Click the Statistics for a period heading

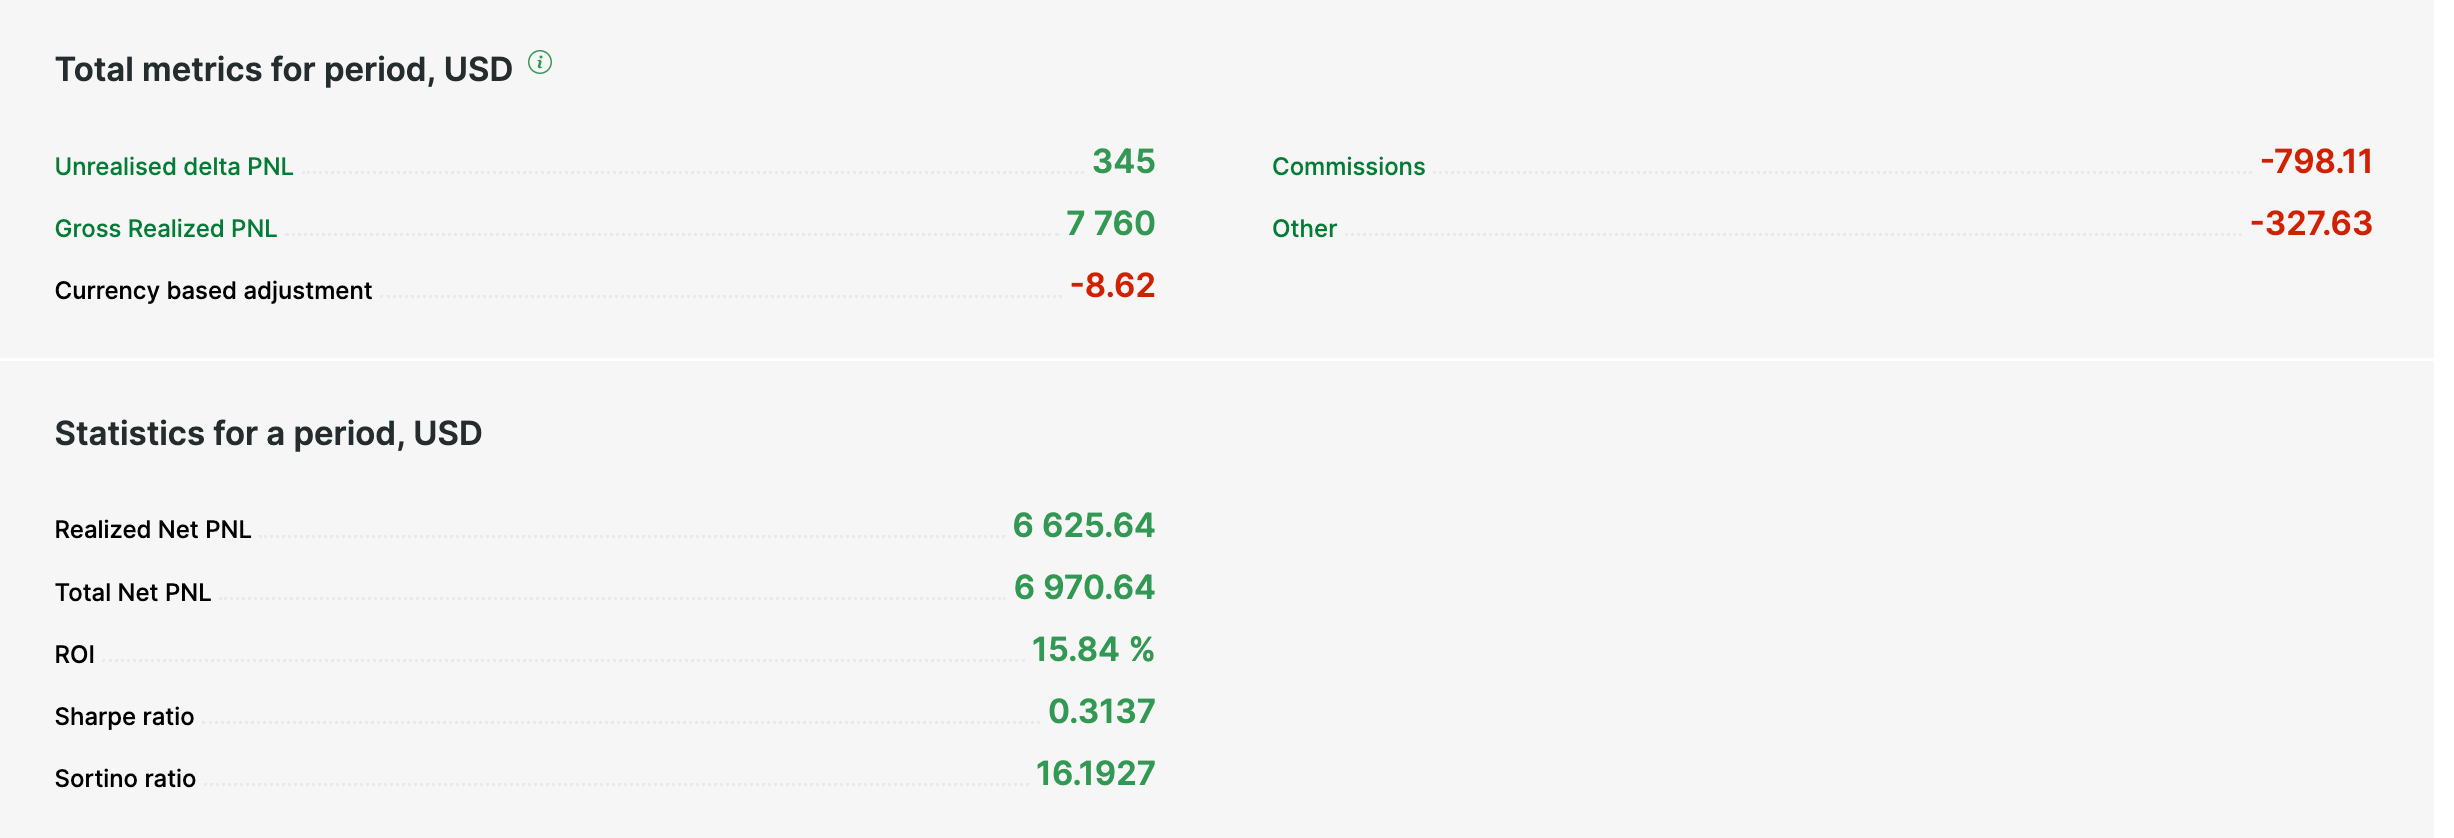coord(268,434)
